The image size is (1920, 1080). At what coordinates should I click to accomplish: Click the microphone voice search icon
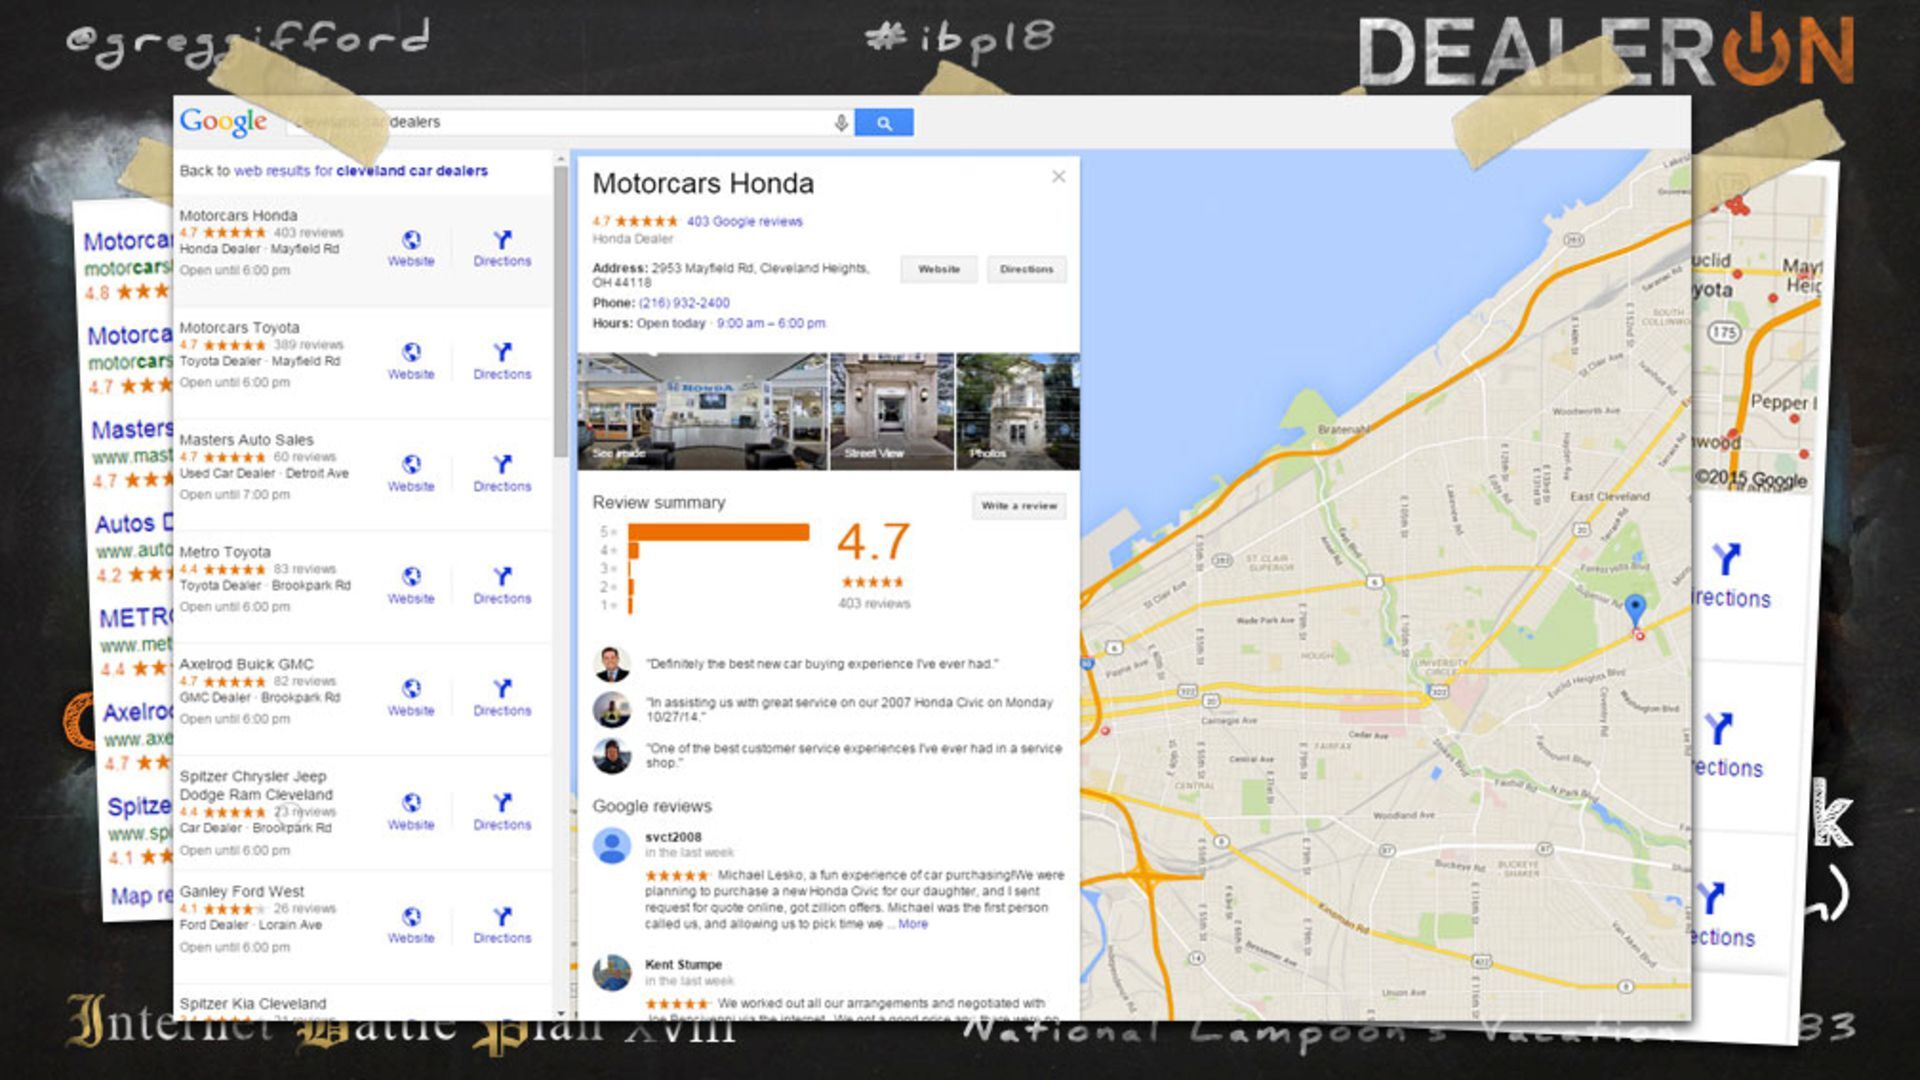point(841,122)
